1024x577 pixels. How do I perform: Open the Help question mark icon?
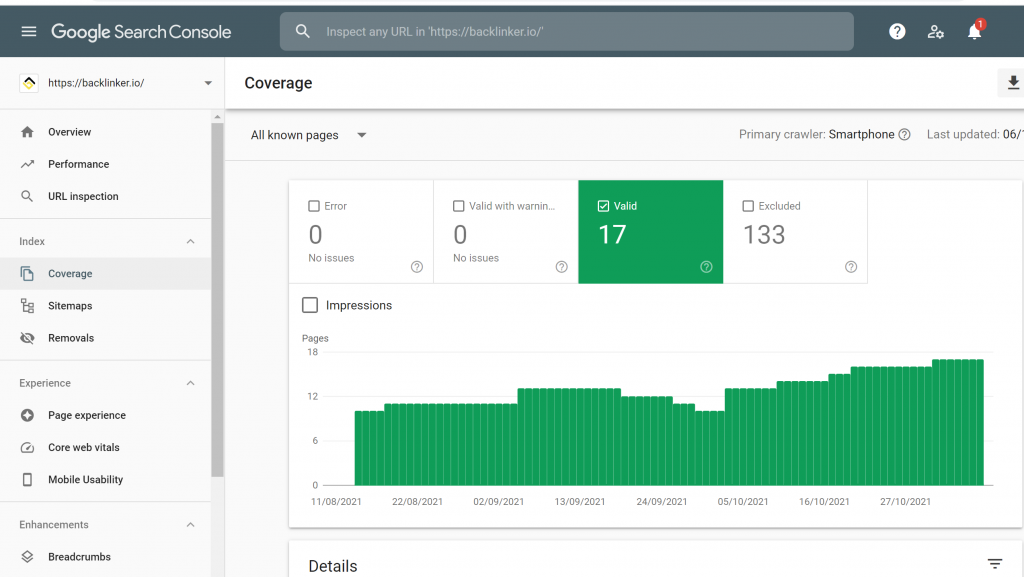pyautogui.click(x=897, y=31)
